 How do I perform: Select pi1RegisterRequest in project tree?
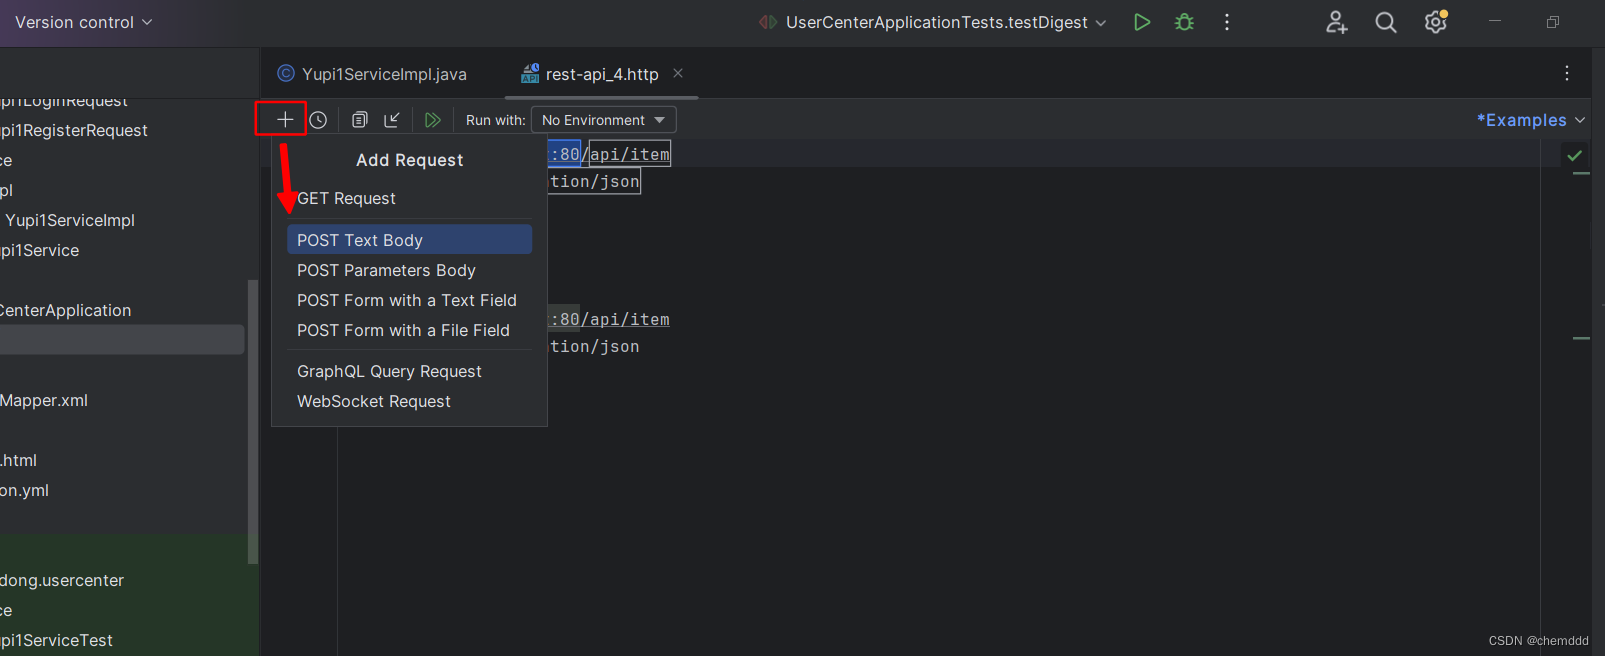point(74,130)
